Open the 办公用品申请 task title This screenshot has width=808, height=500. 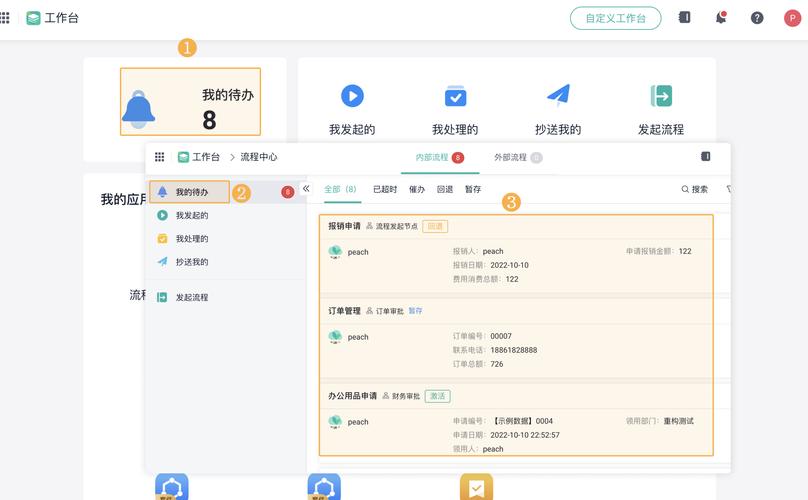pos(352,396)
